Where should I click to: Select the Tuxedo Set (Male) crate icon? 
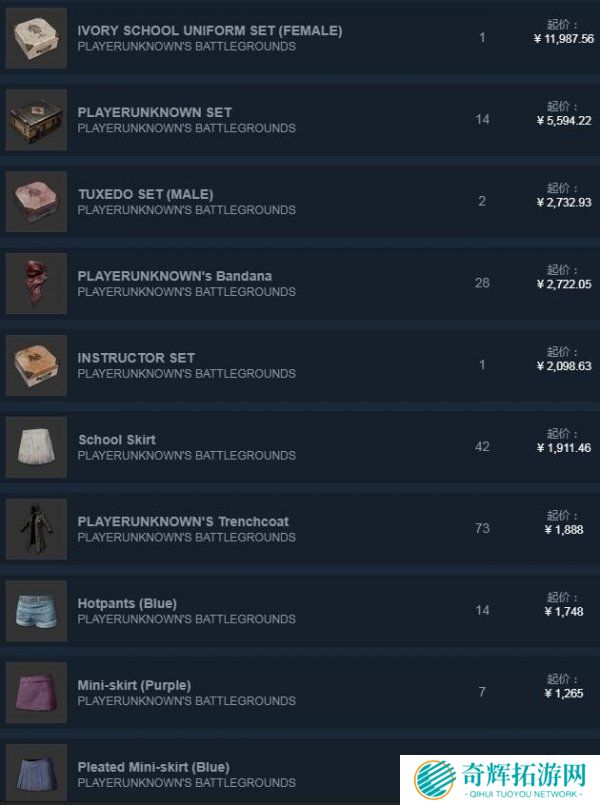[36, 202]
